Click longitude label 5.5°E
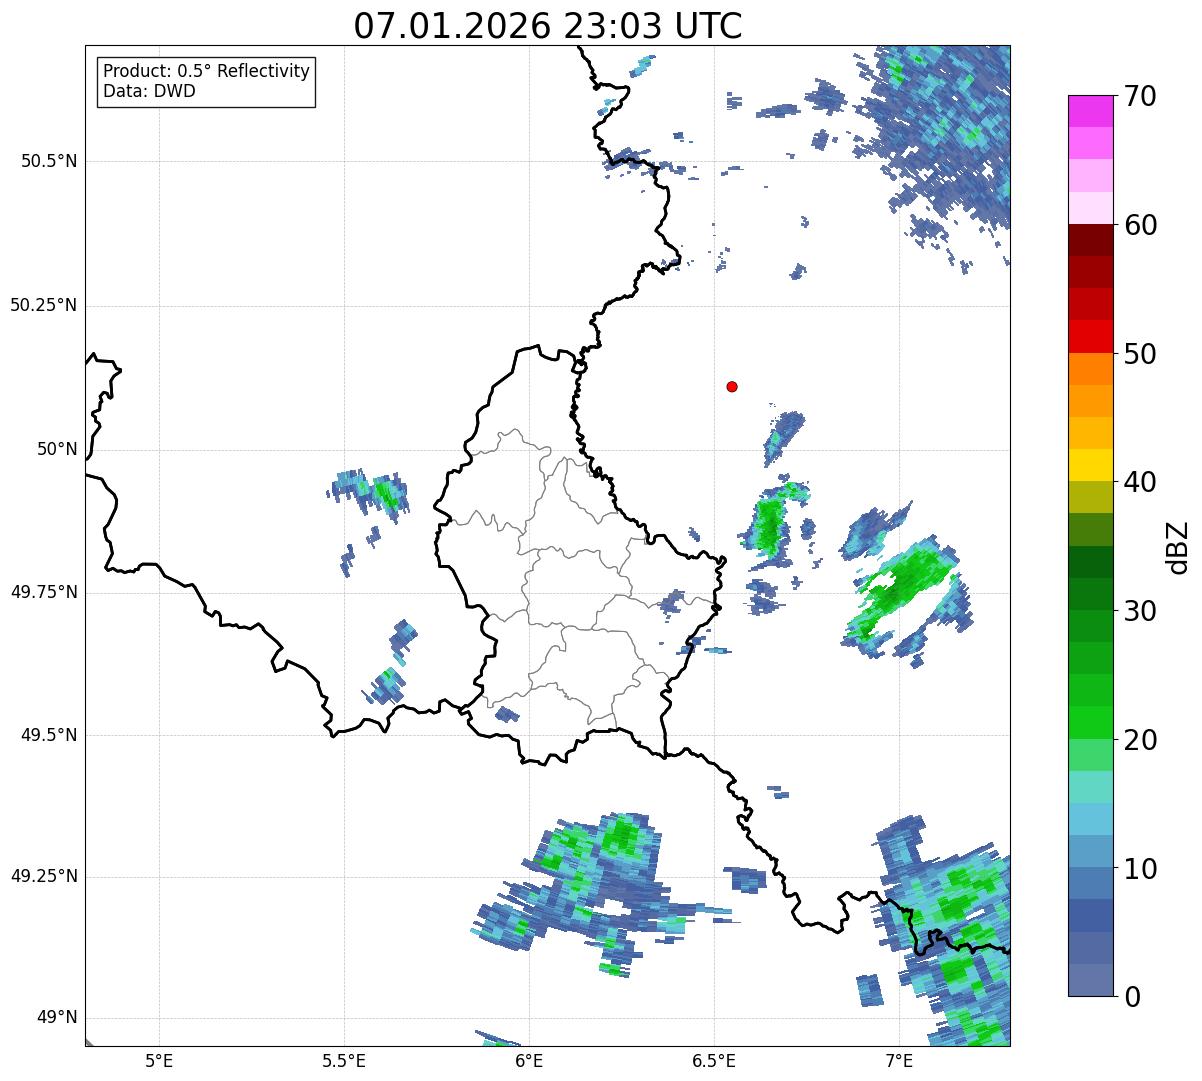 click(x=344, y=1060)
